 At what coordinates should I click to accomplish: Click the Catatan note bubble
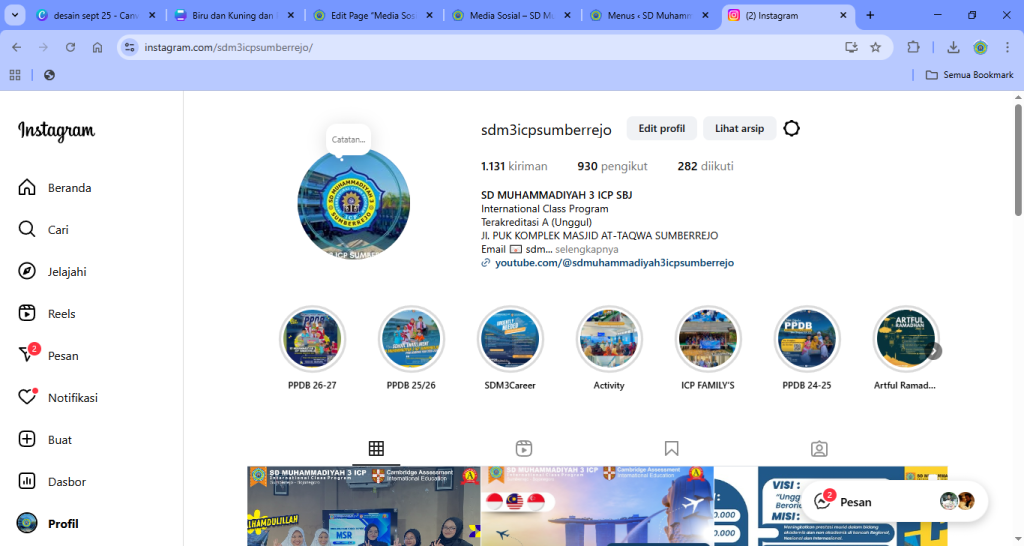(348, 140)
